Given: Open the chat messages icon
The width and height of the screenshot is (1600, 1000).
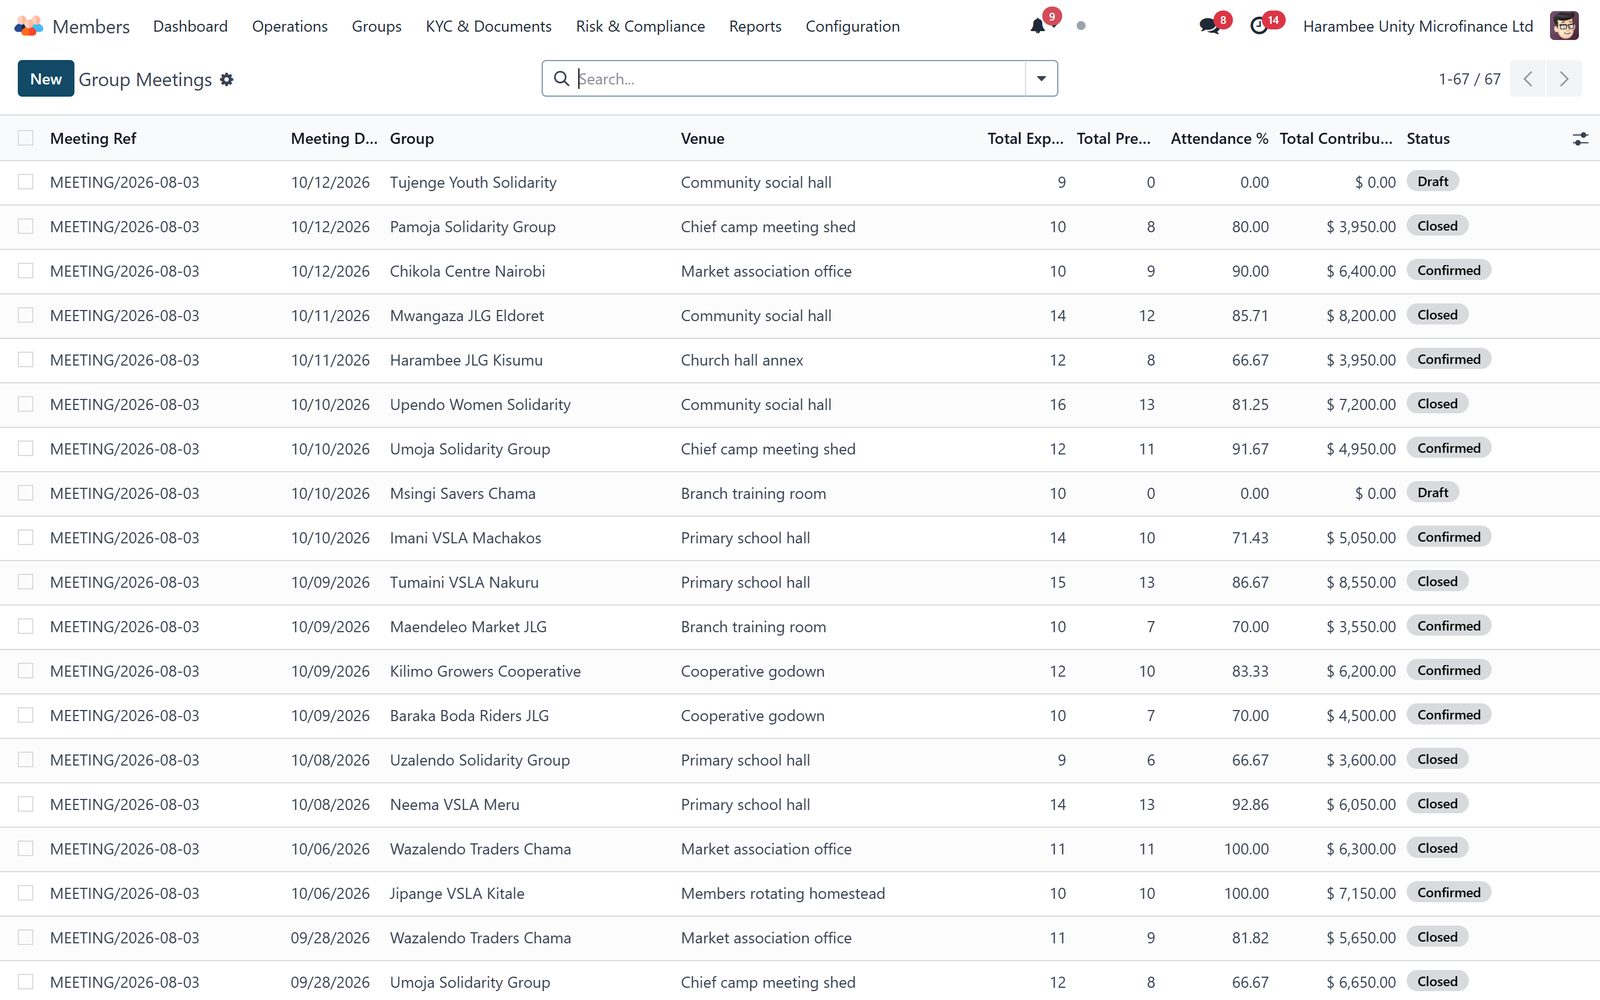Looking at the screenshot, I should tap(1210, 26).
